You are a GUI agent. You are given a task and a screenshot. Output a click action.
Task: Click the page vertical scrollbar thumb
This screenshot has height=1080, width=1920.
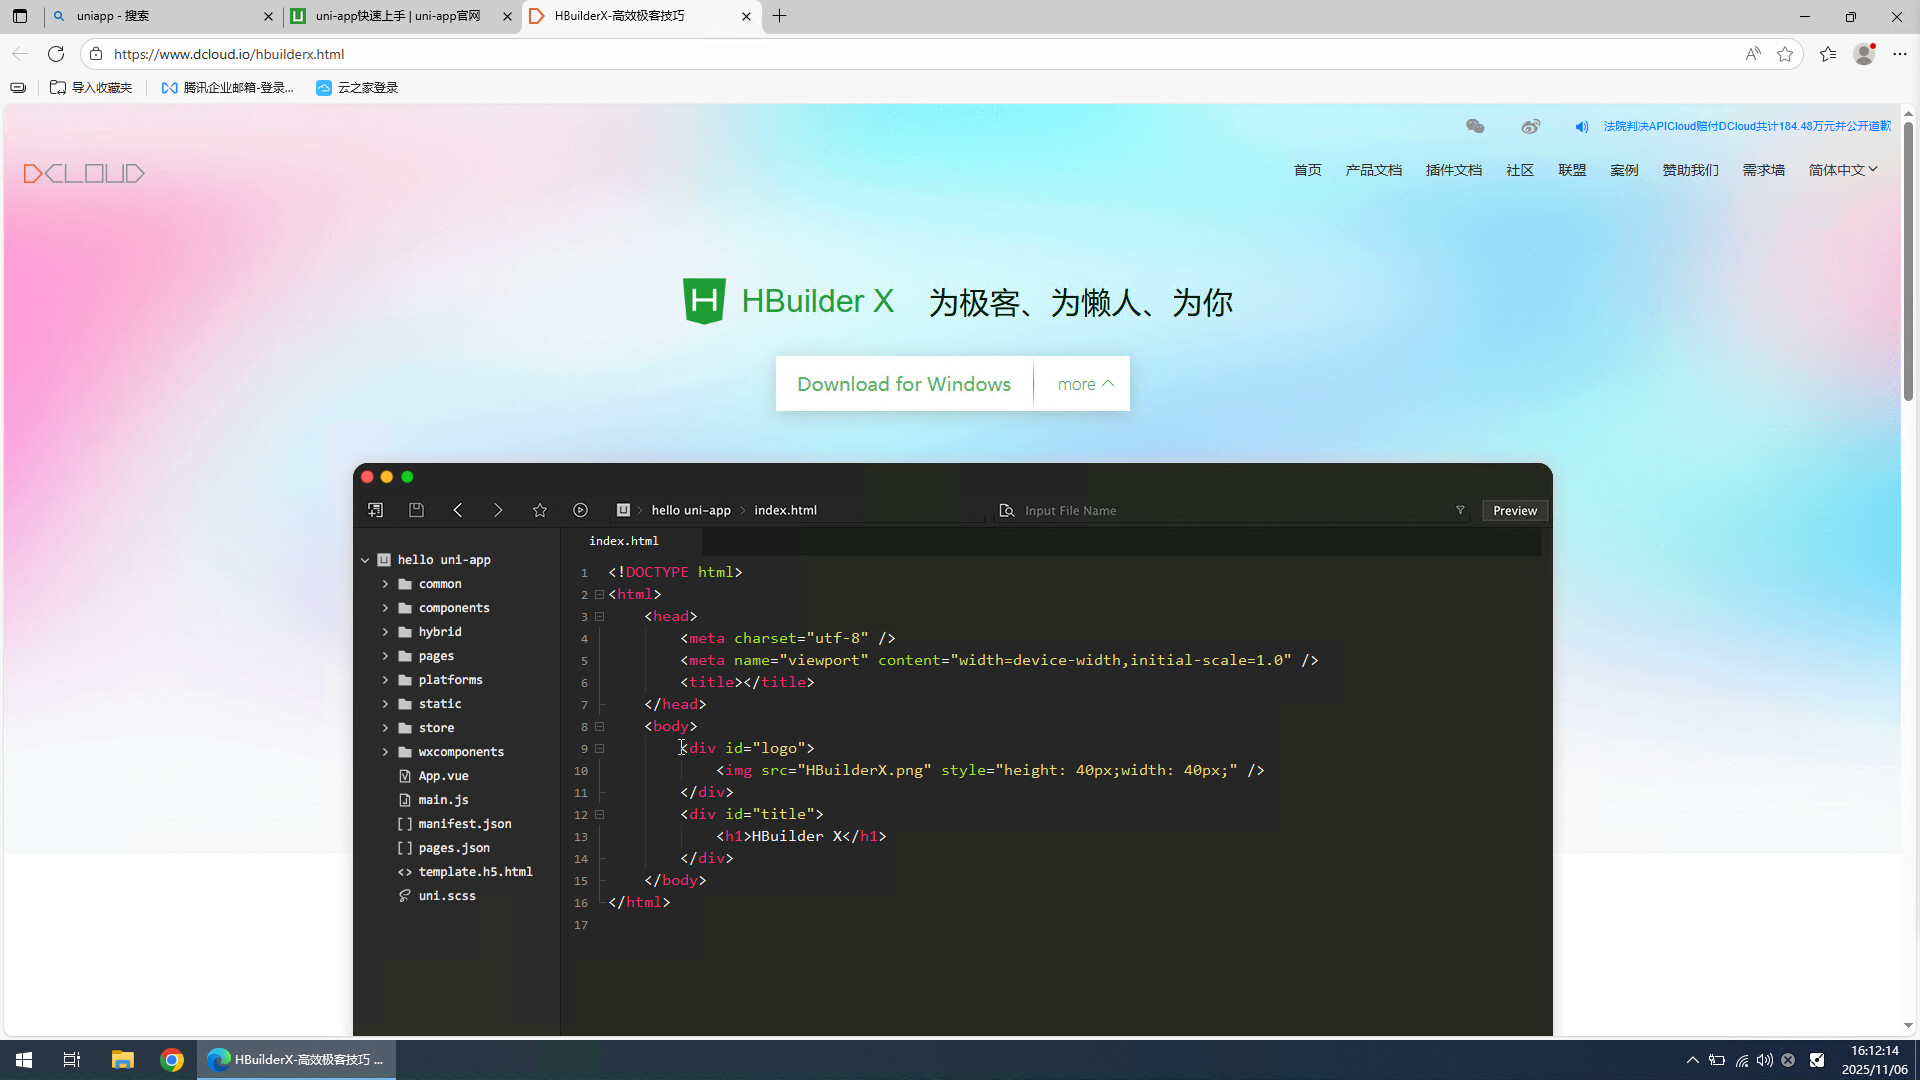1908,260
